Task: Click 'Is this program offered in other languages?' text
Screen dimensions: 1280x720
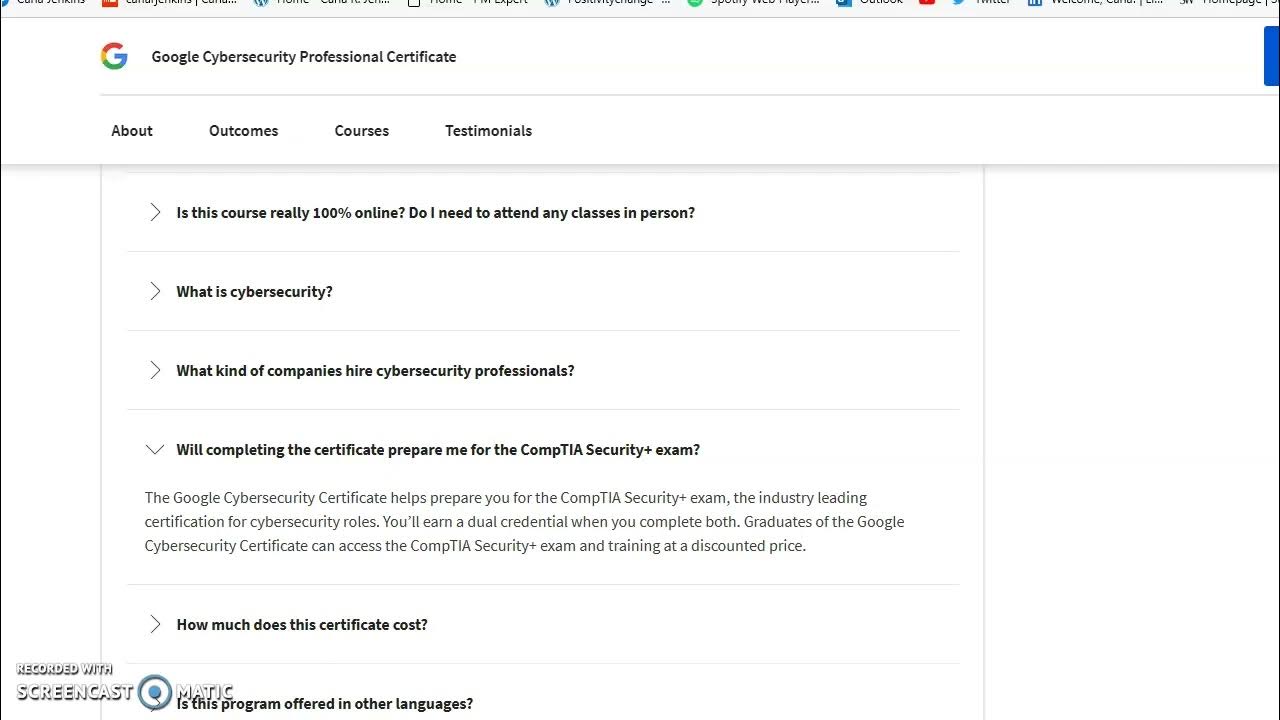Action: pyautogui.click(x=325, y=704)
